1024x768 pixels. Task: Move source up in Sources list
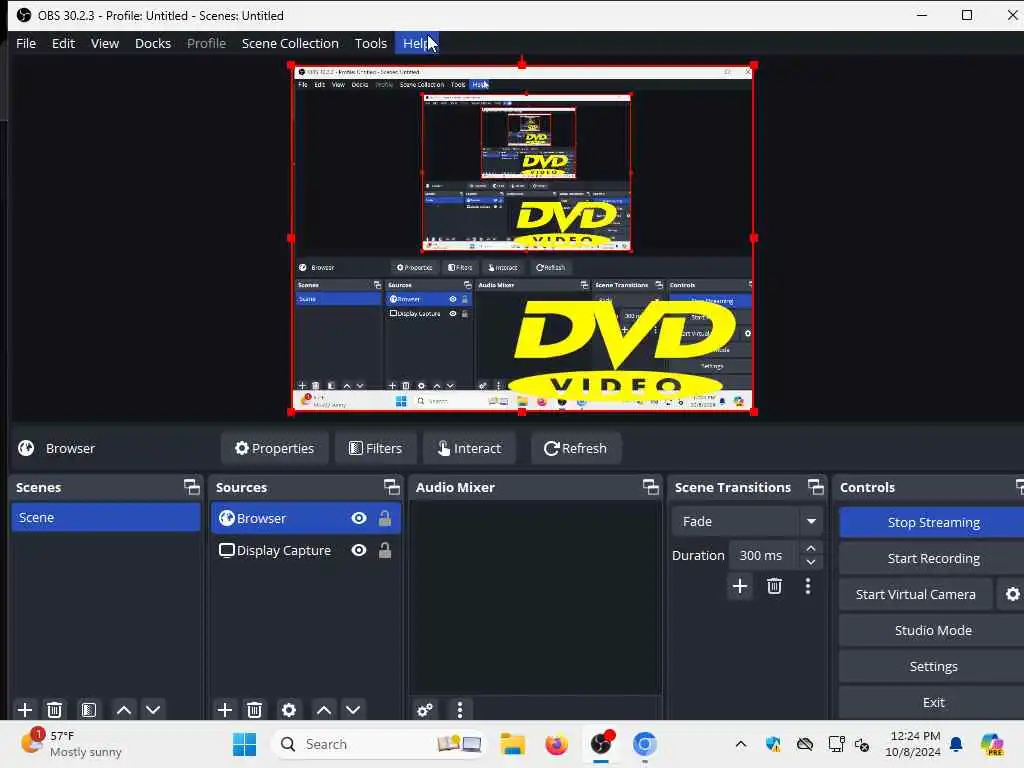pyautogui.click(x=324, y=709)
